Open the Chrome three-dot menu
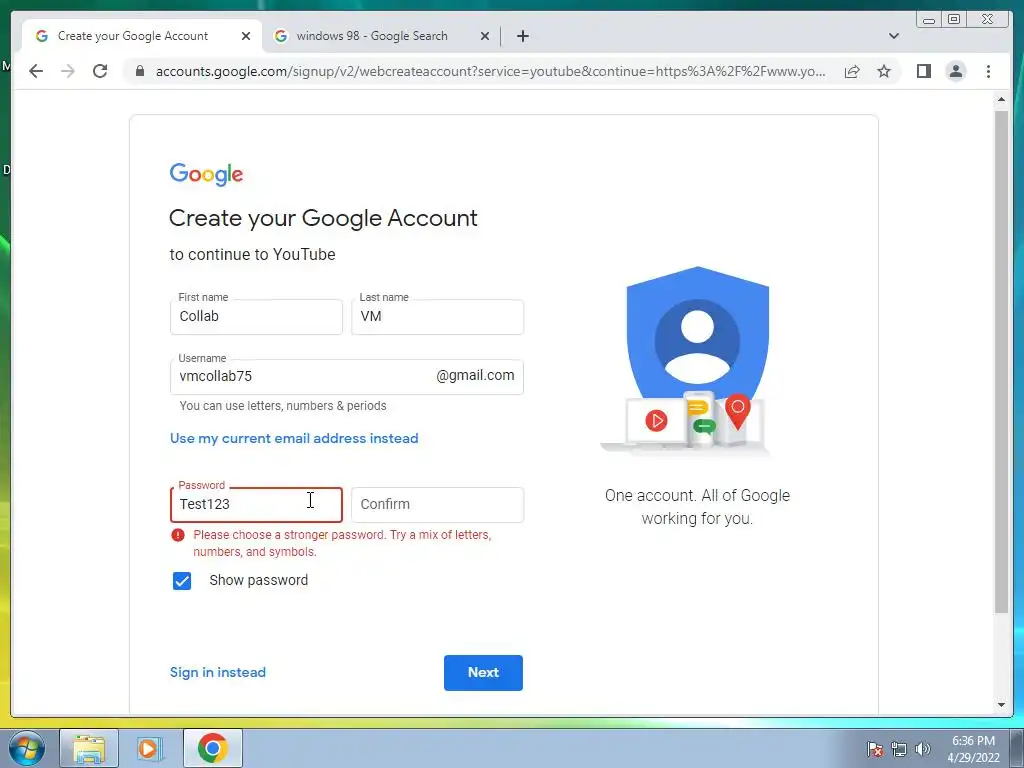Screen dimensions: 1024x768 pos(989,71)
